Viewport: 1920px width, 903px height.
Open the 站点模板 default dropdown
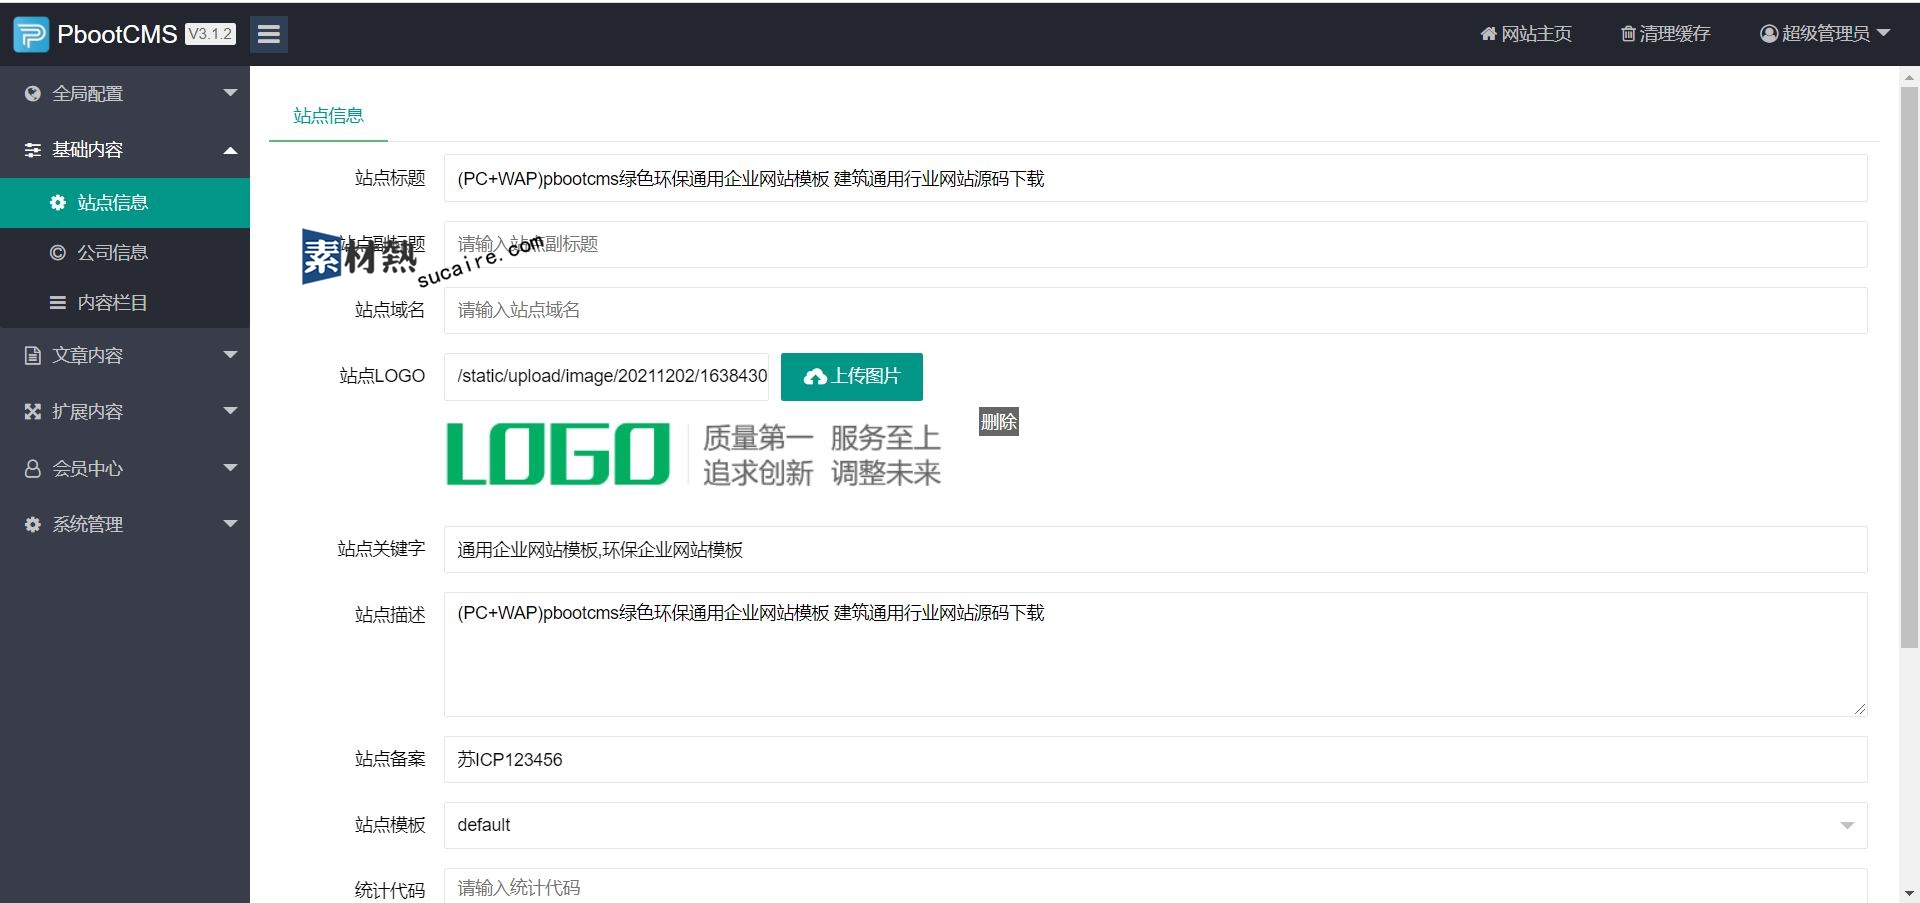(x=1155, y=825)
